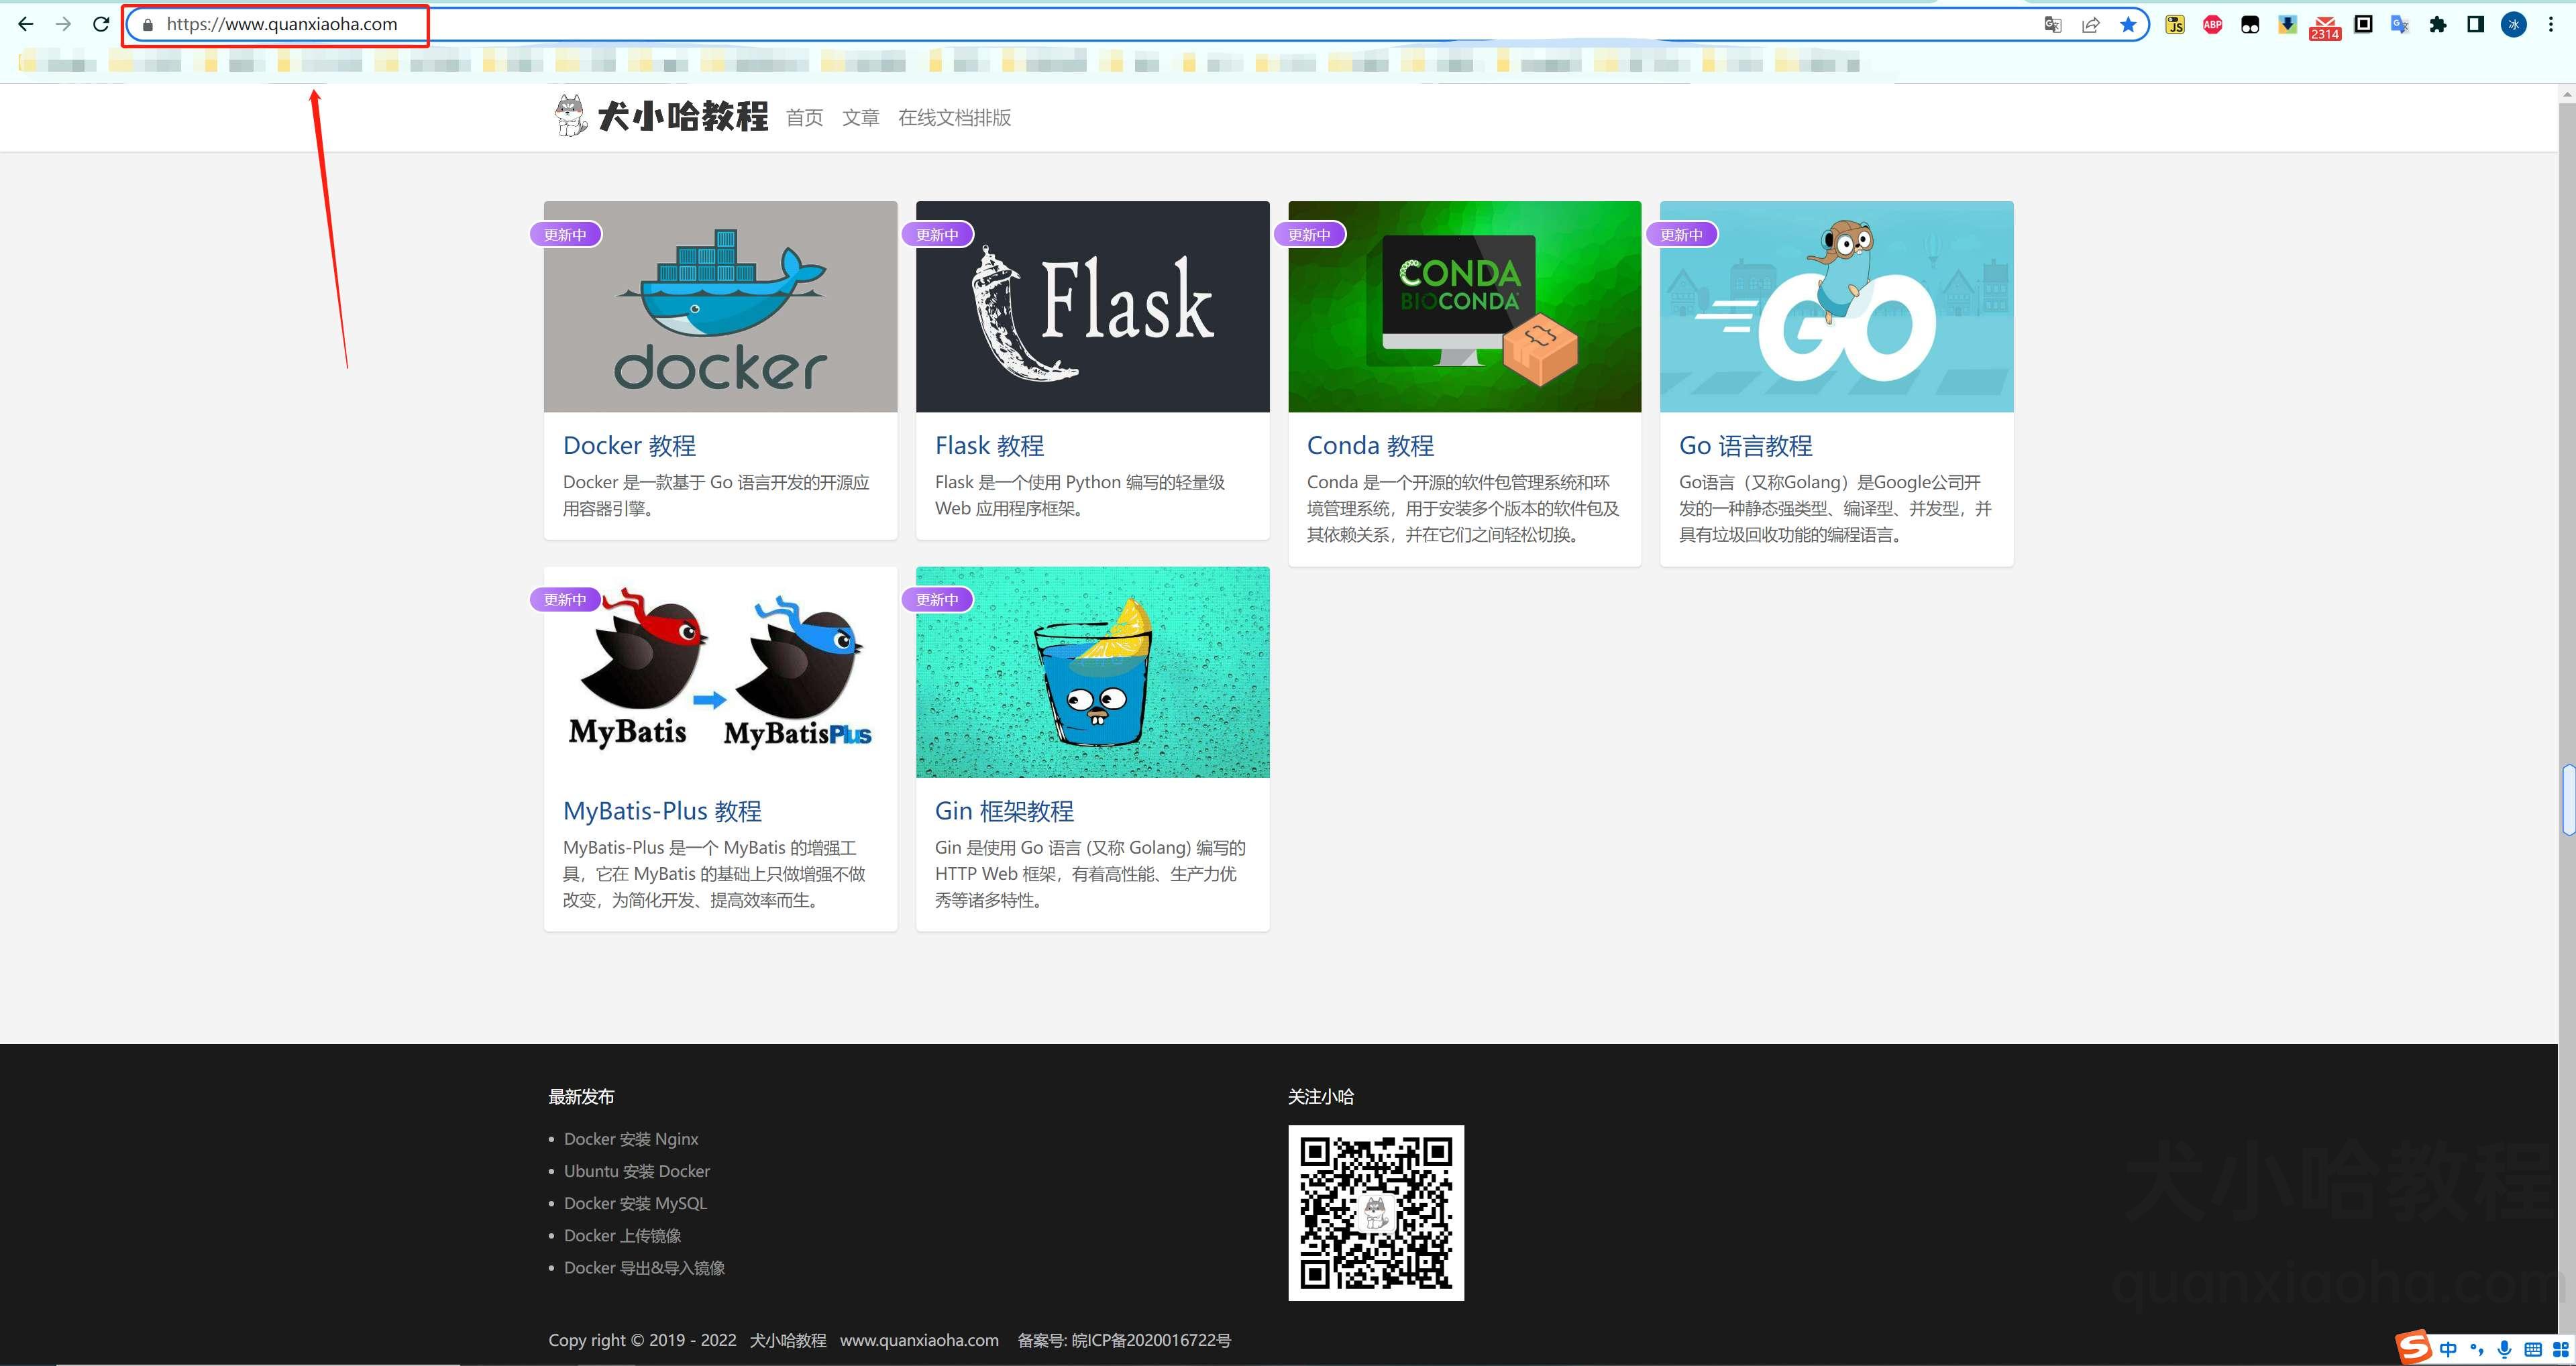2576x1366 pixels.
Task: Click the 更新中 badge on Docker card
Action: 565,234
